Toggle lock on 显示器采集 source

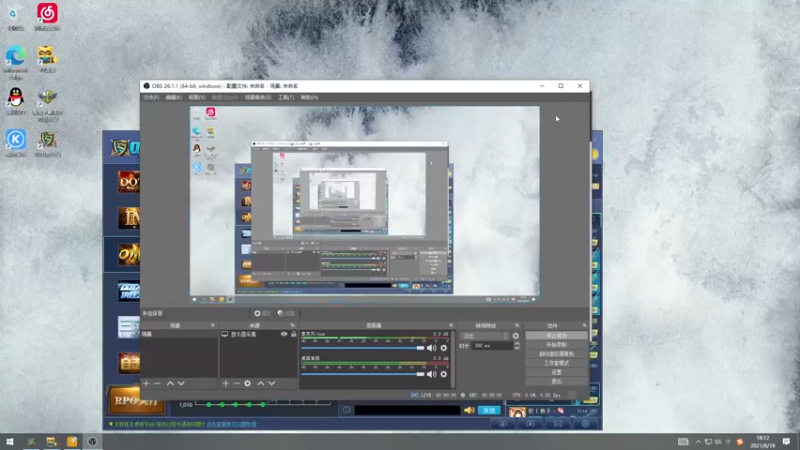click(x=293, y=334)
